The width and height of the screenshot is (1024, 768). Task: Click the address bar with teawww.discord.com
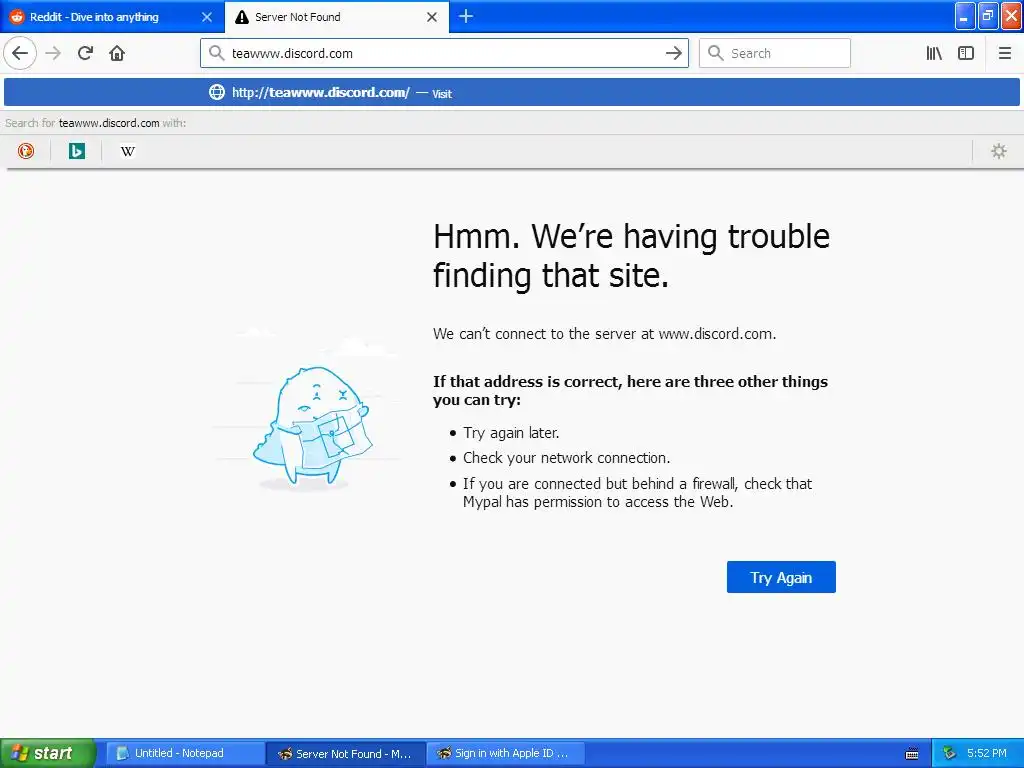444,53
